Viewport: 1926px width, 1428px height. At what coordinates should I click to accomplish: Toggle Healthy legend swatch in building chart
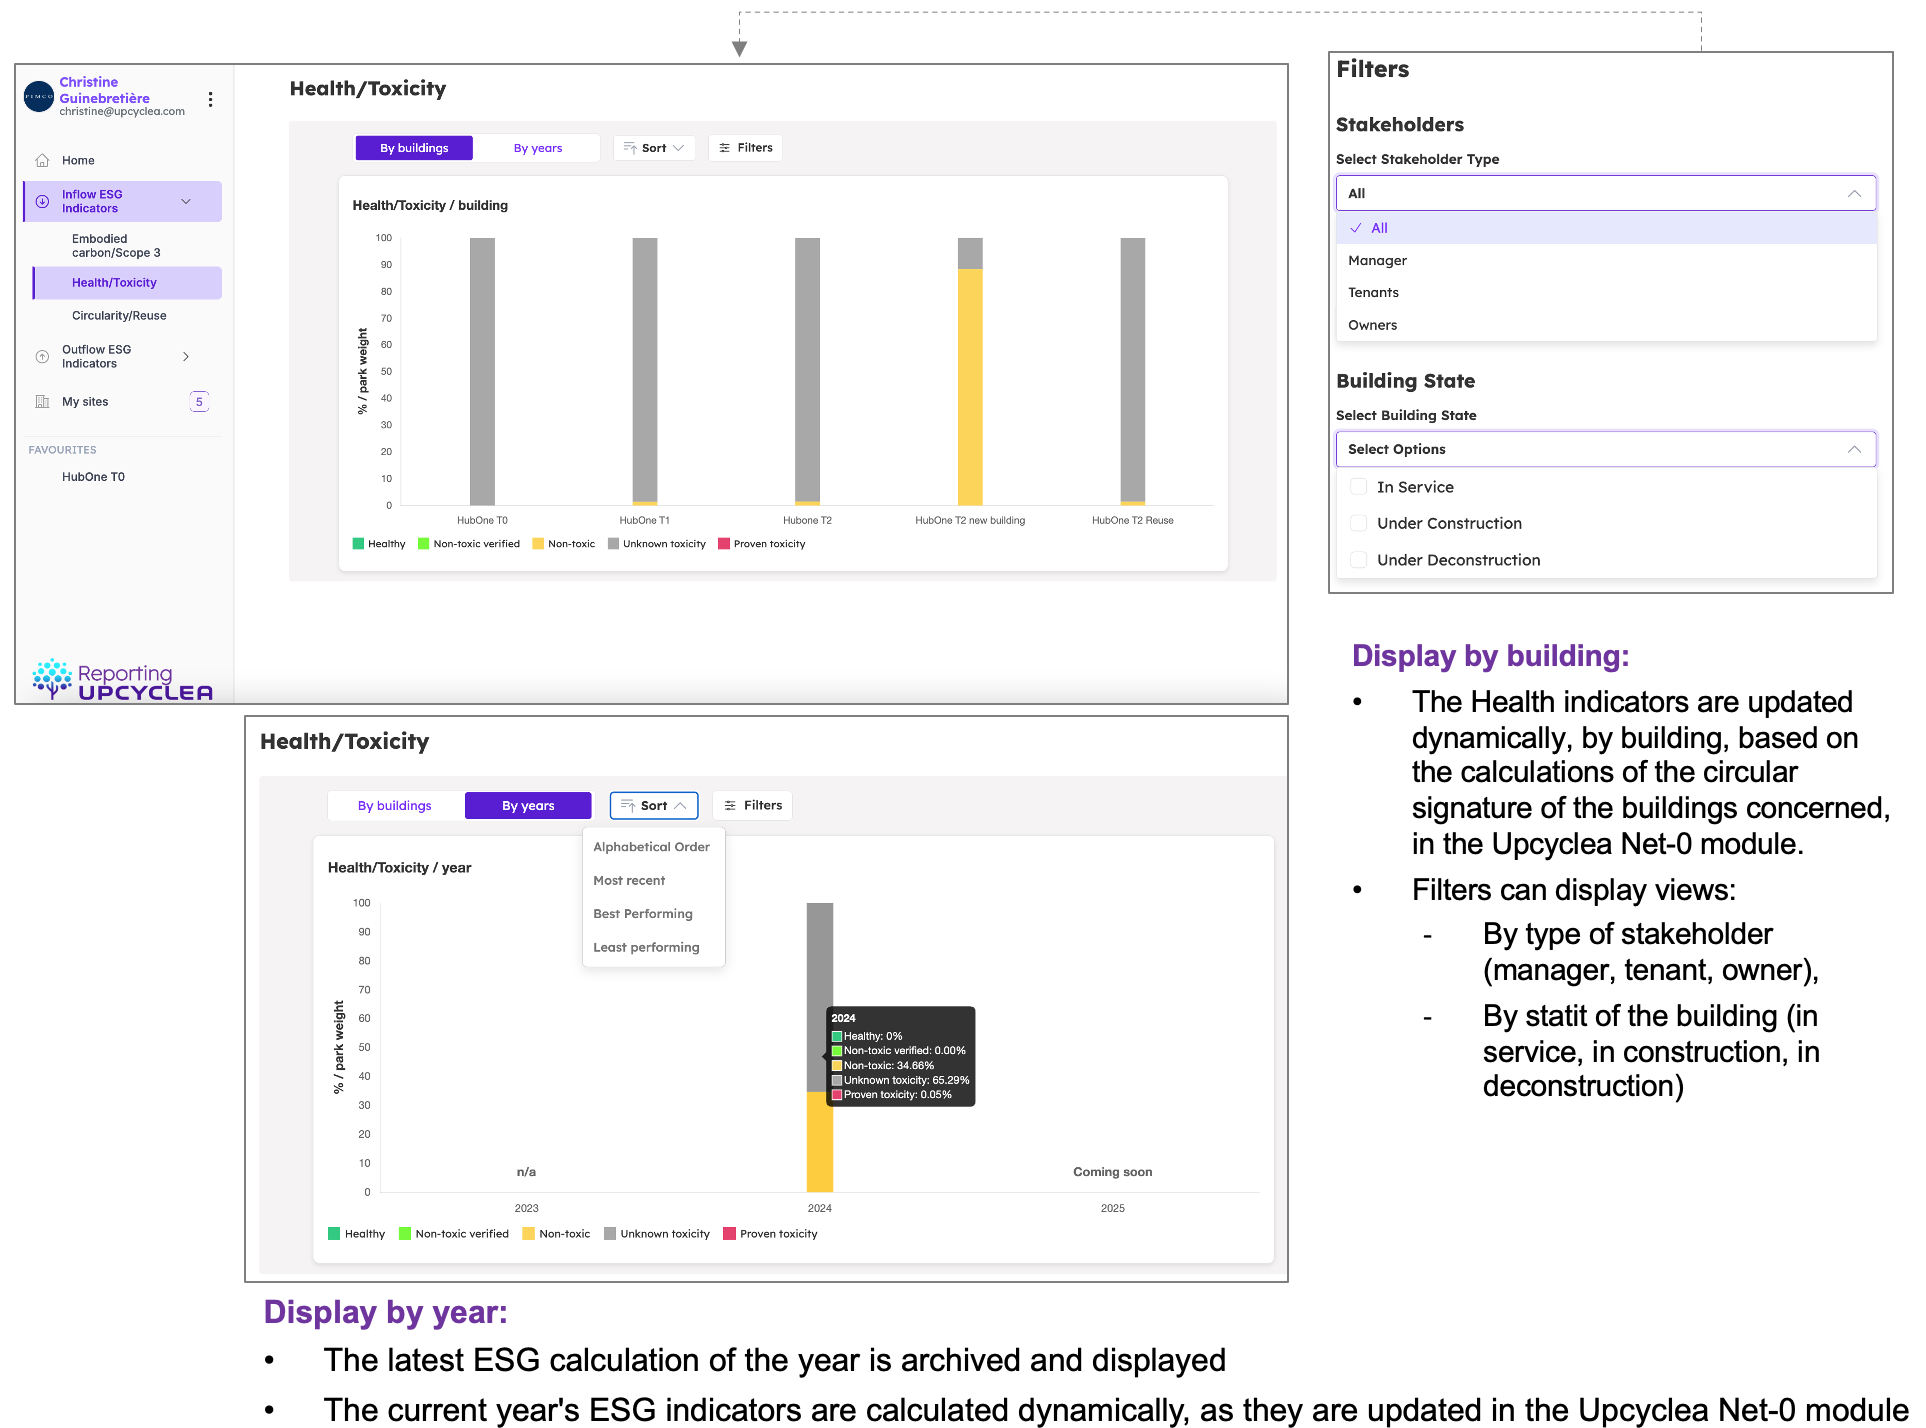point(358,544)
